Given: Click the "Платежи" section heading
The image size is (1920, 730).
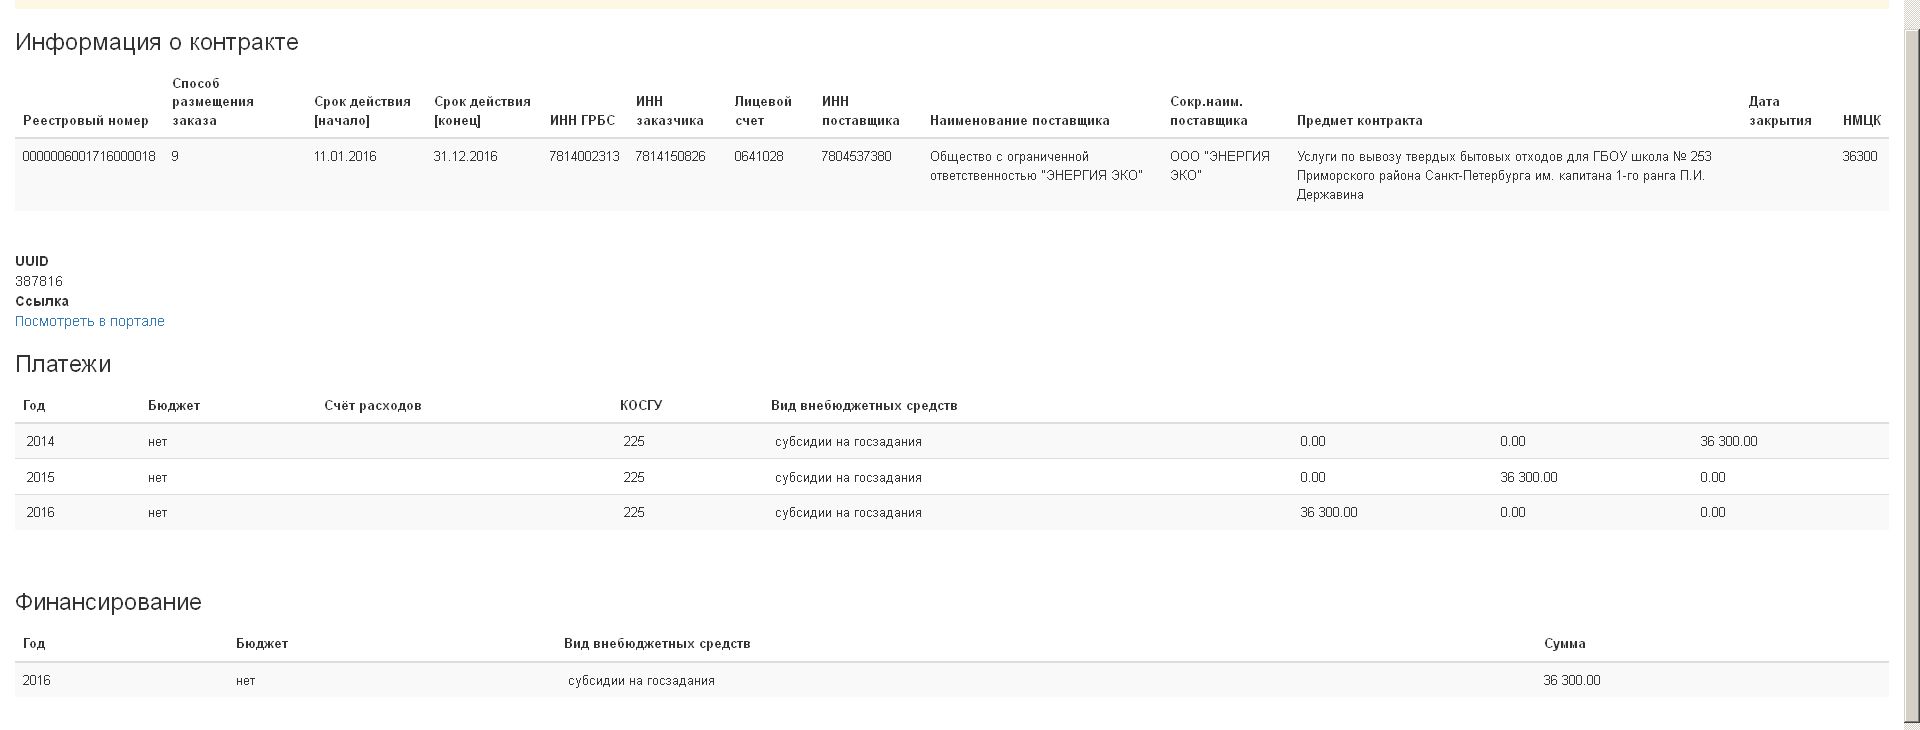Looking at the screenshot, I should pos(62,364).
